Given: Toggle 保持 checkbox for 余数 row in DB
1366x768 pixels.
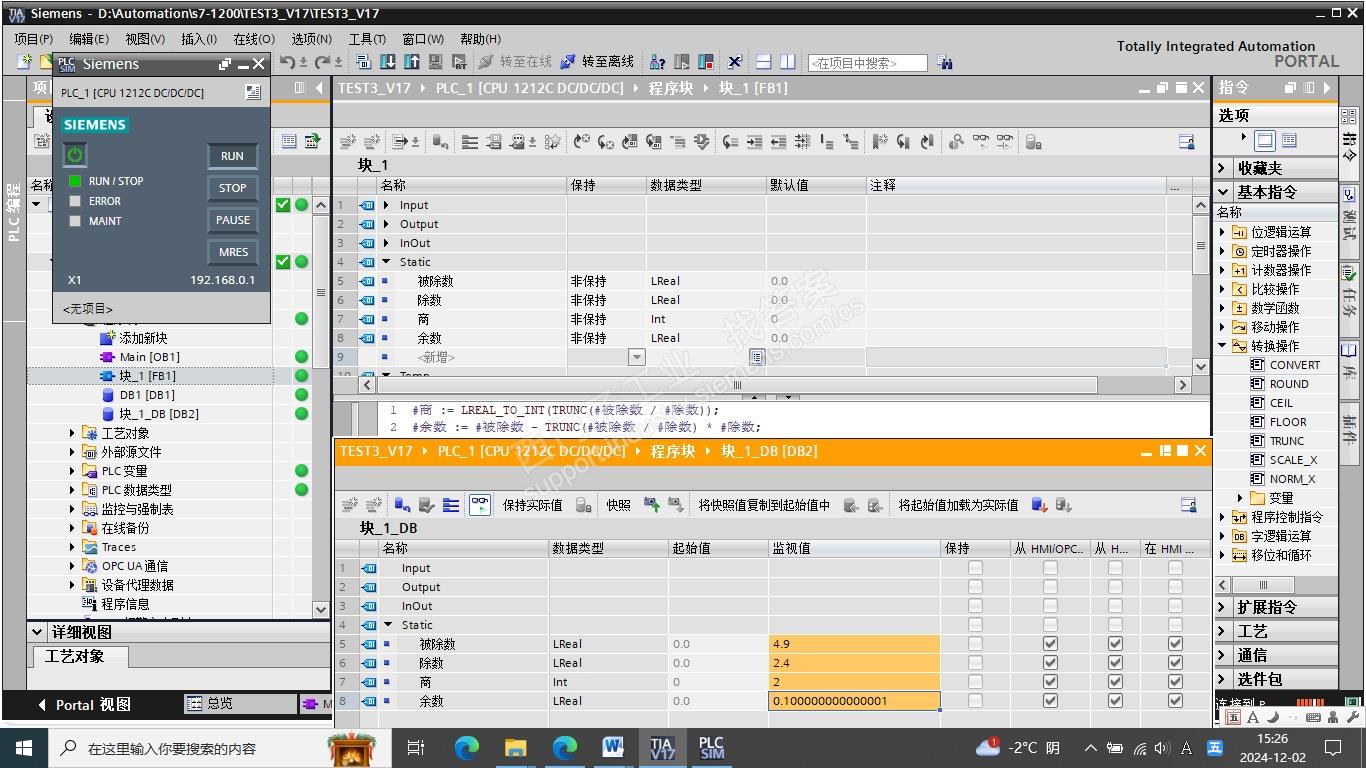Looking at the screenshot, I should click(975, 701).
